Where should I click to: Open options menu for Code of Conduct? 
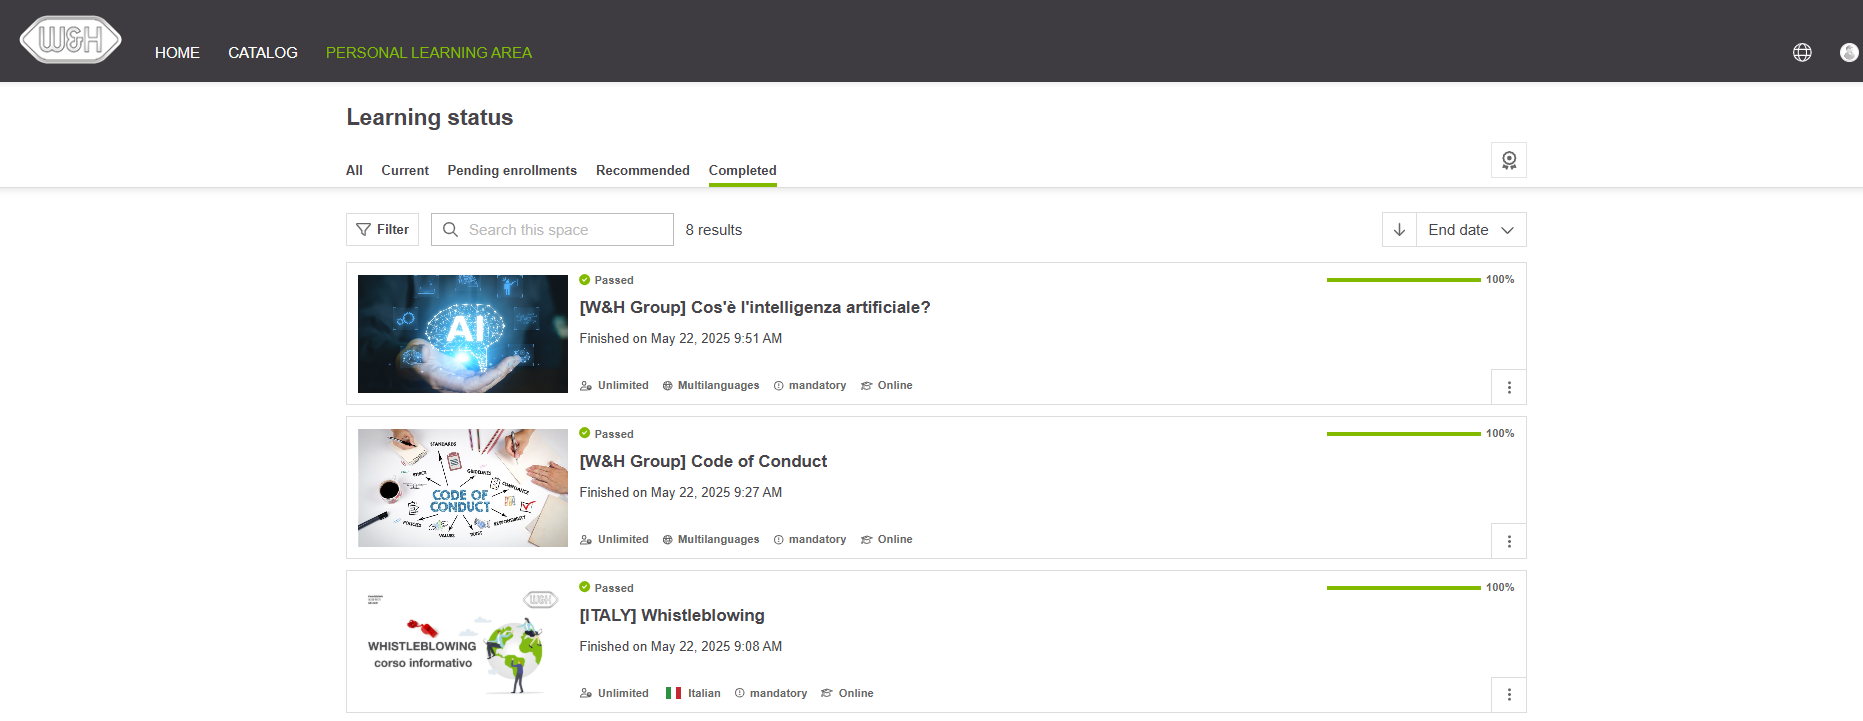(1509, 541)
